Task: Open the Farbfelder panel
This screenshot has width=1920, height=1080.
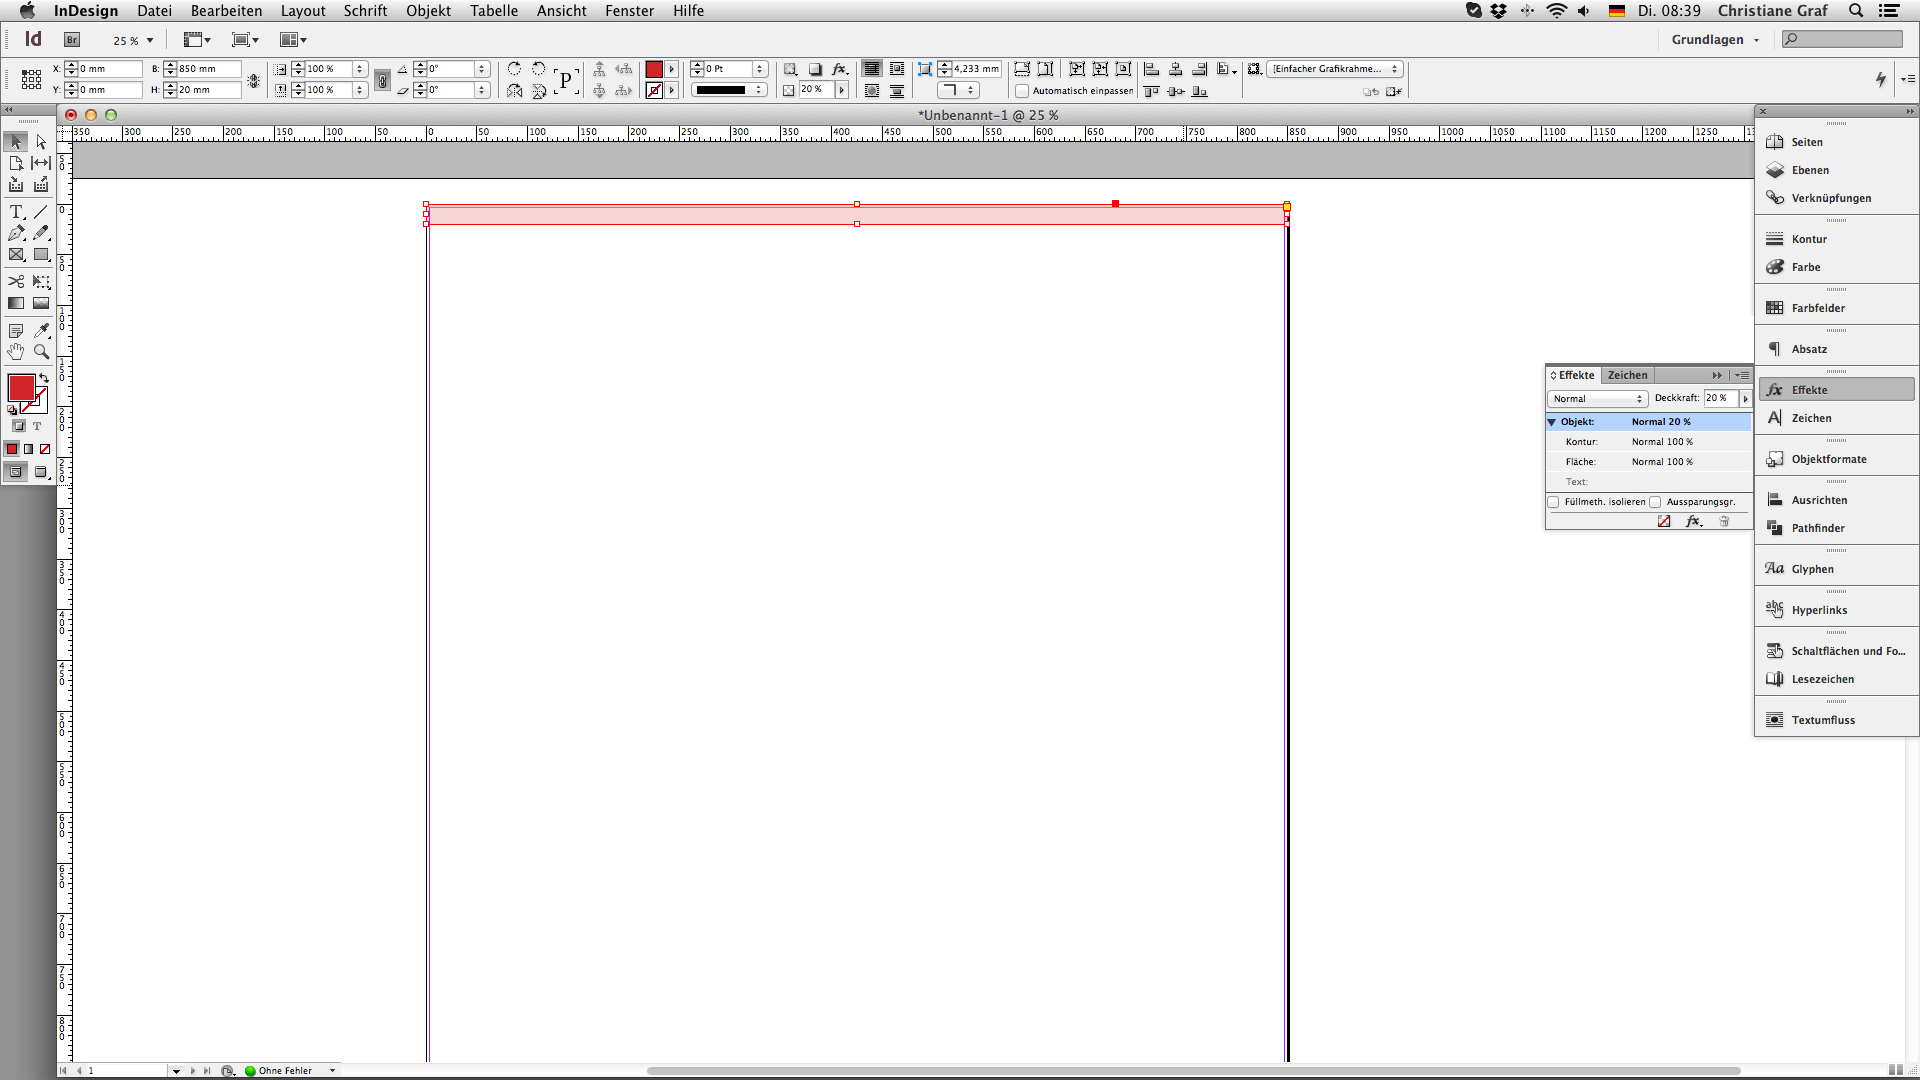Action: click(1817, 308)
